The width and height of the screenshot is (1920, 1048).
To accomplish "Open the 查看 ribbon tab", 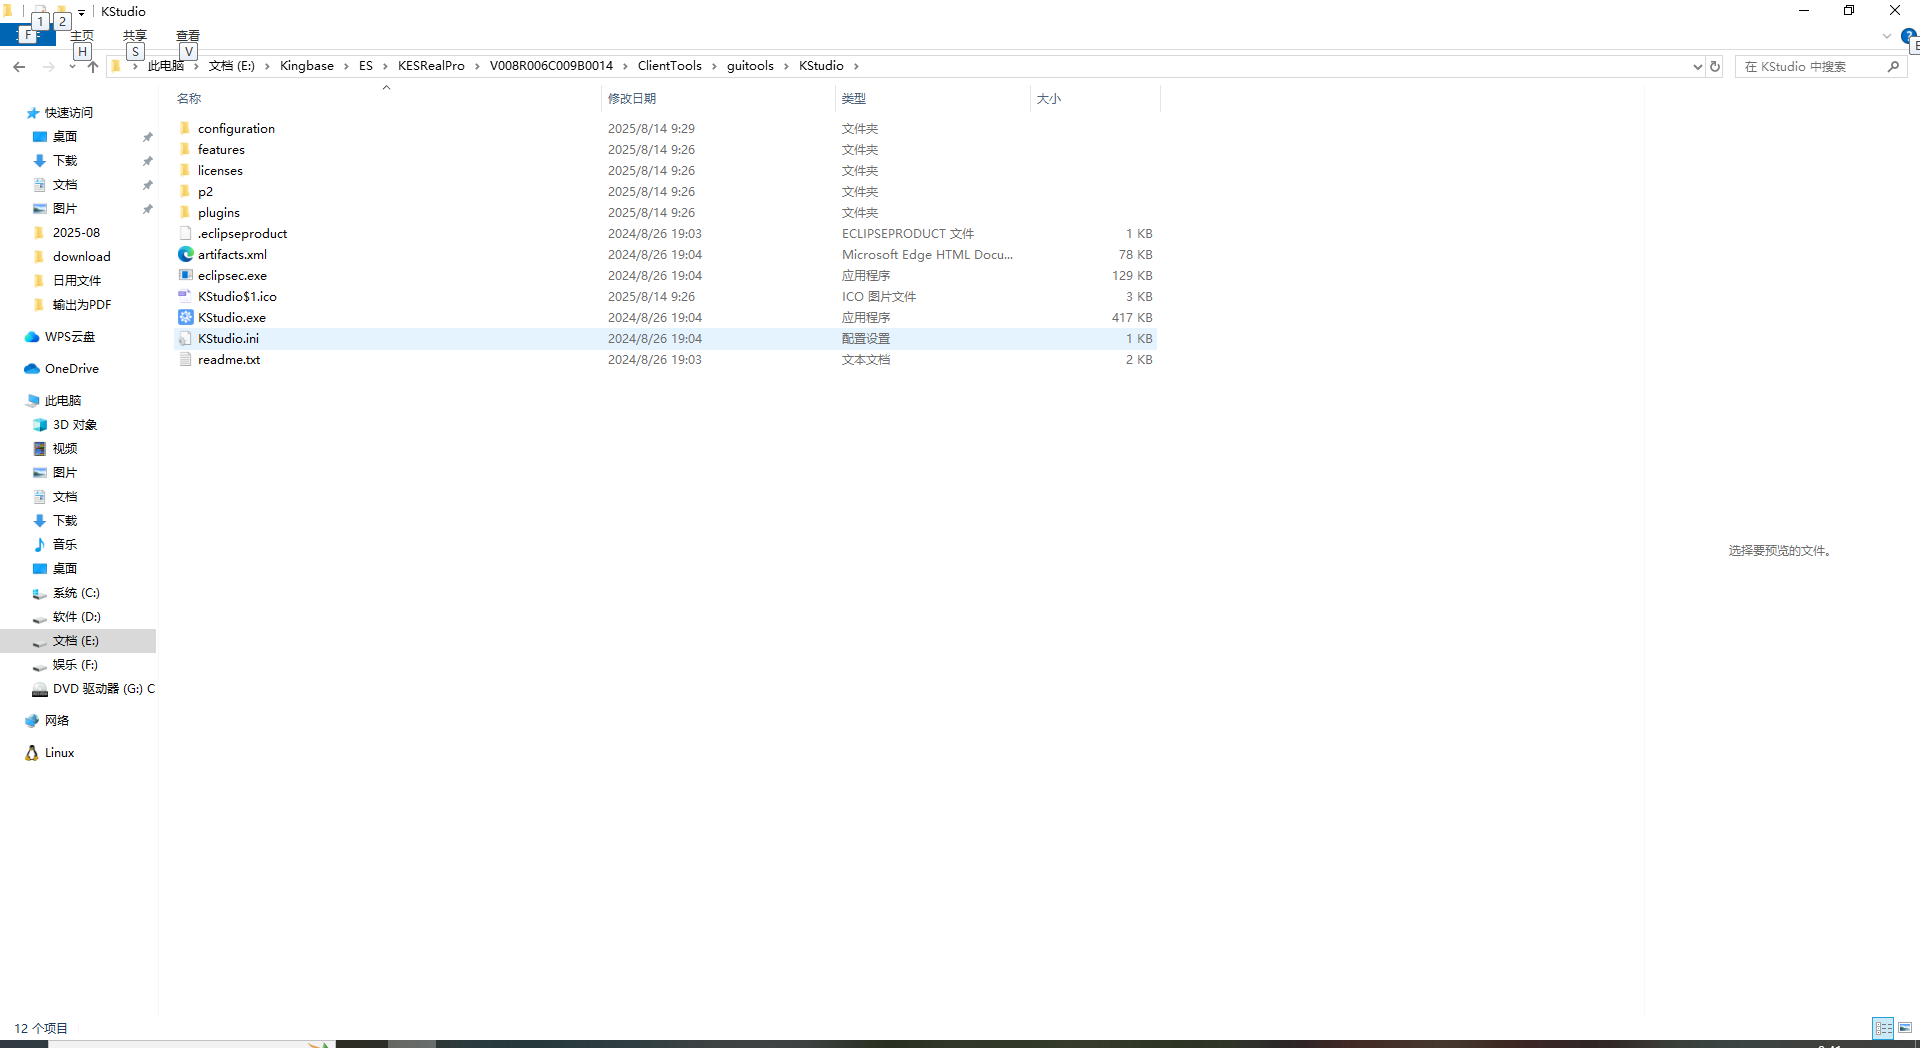I will tap(188, 36).
